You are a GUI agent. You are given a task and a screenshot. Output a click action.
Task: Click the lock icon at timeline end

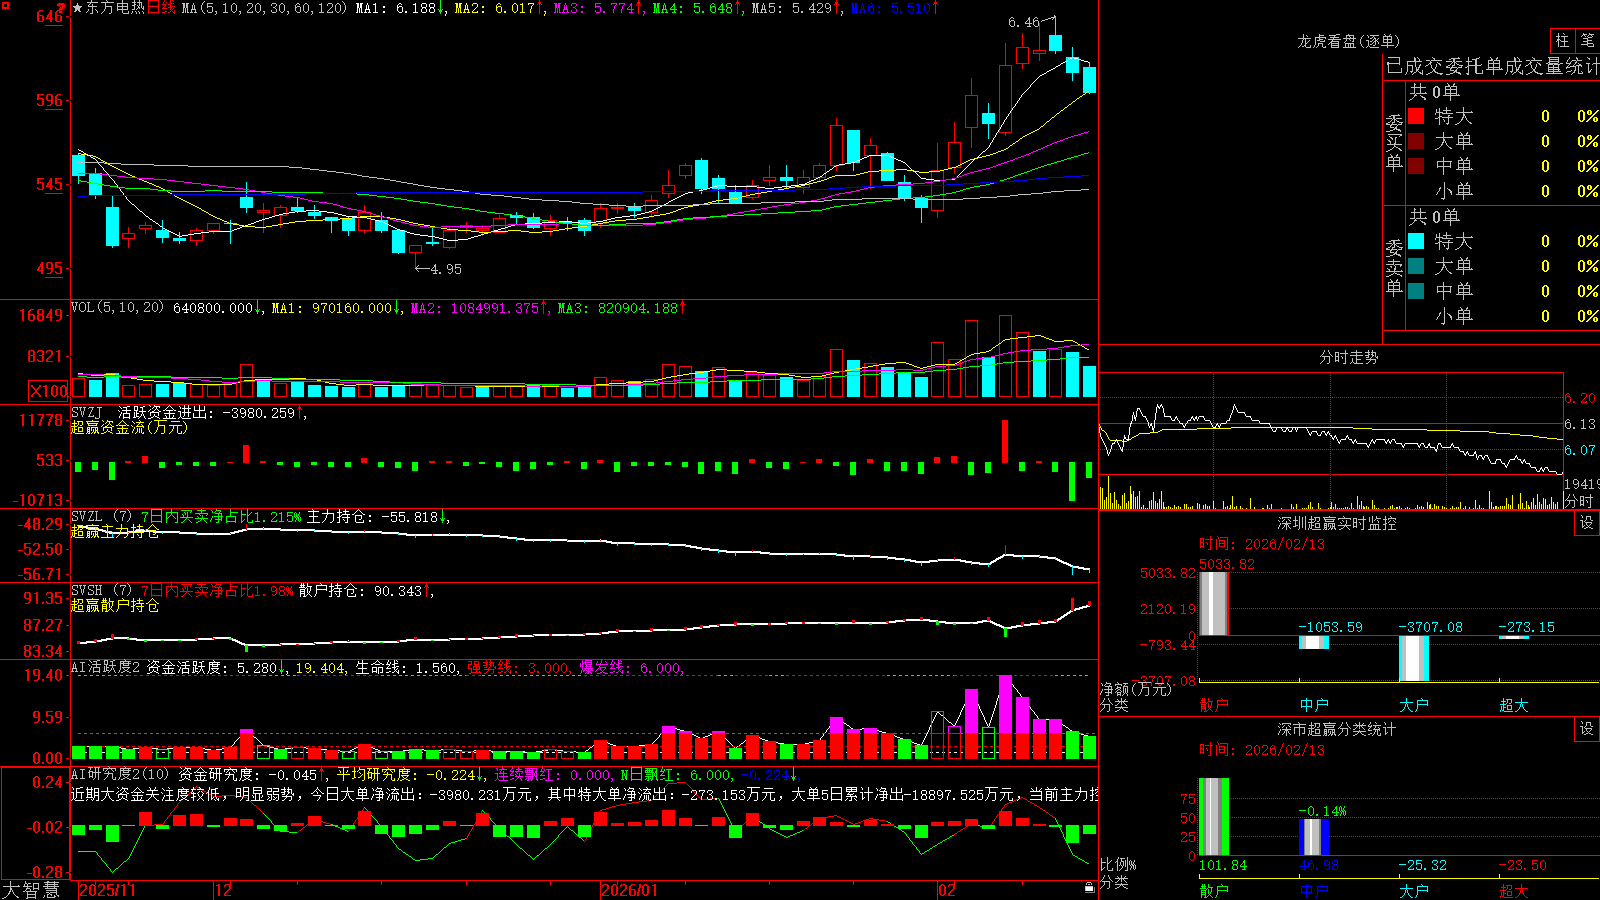(1090, 888)
